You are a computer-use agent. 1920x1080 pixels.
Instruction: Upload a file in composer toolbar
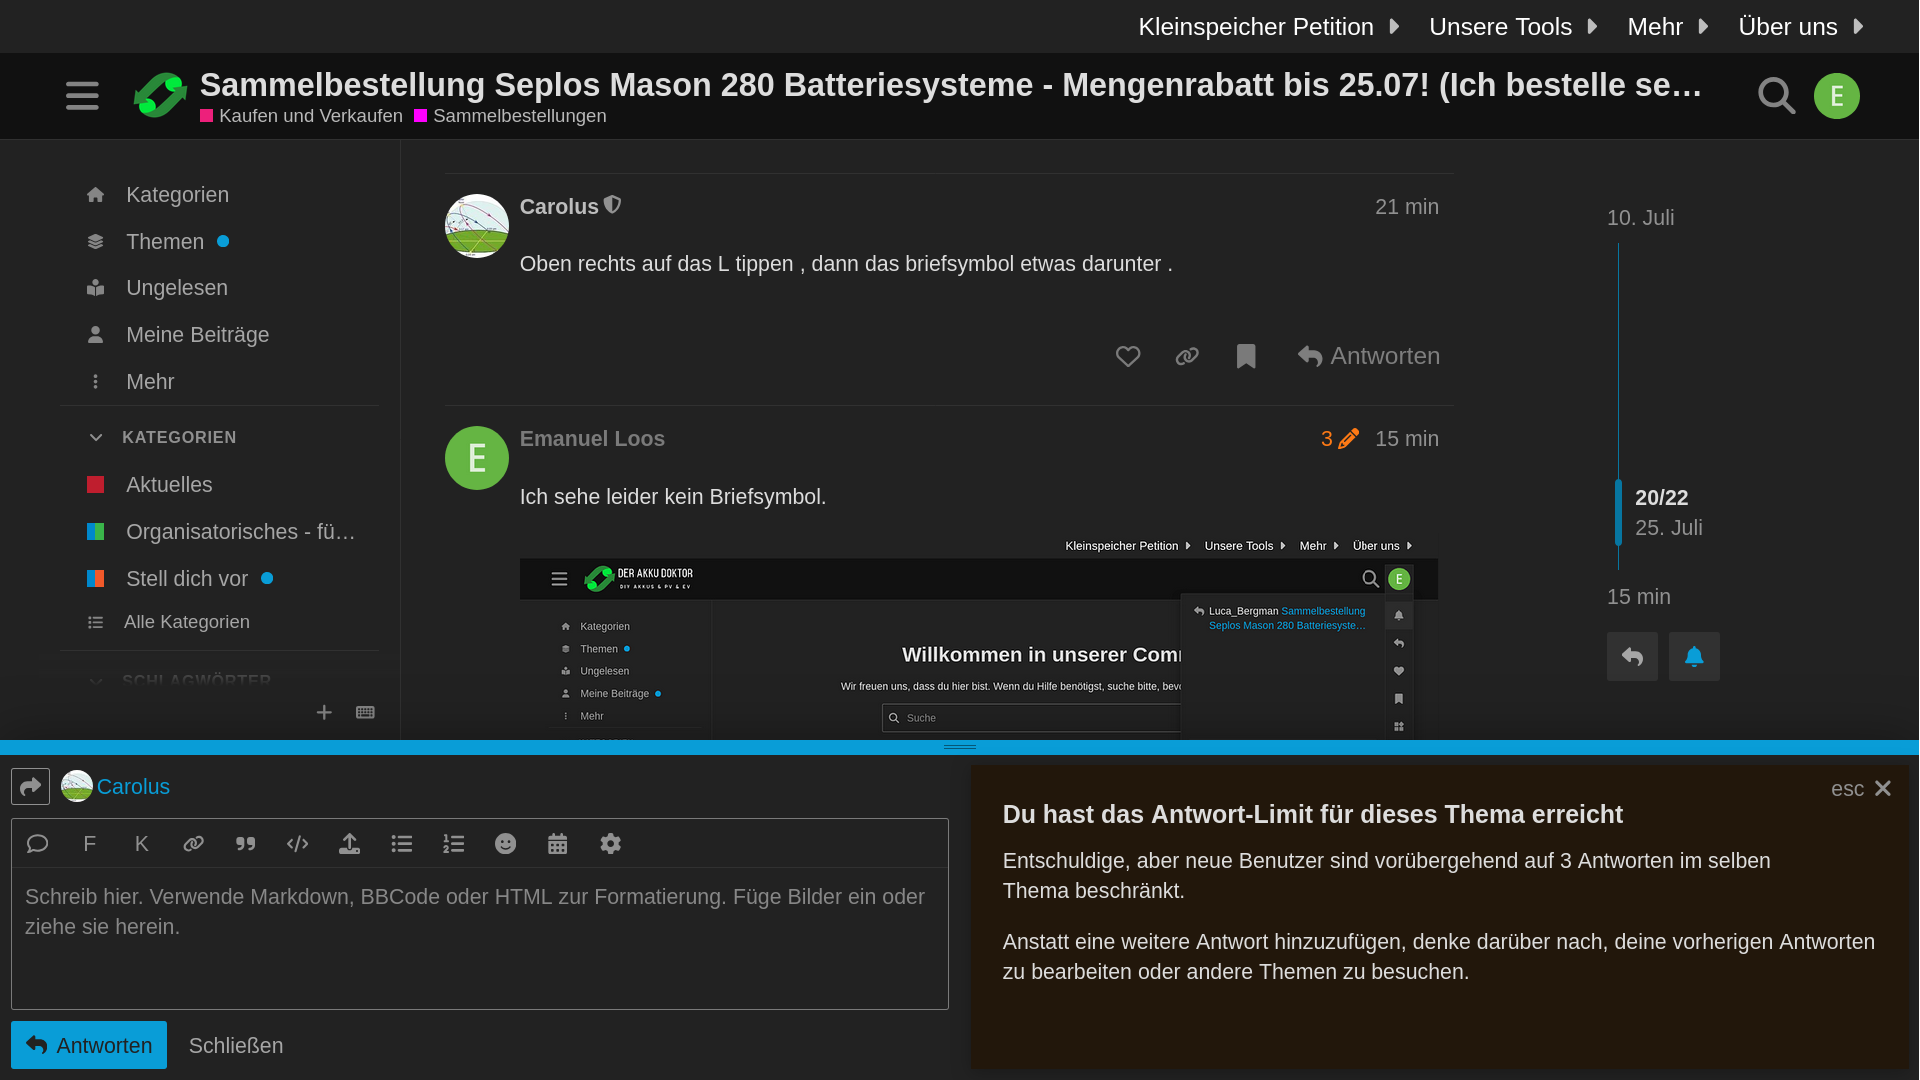click(x=349, y=844)
